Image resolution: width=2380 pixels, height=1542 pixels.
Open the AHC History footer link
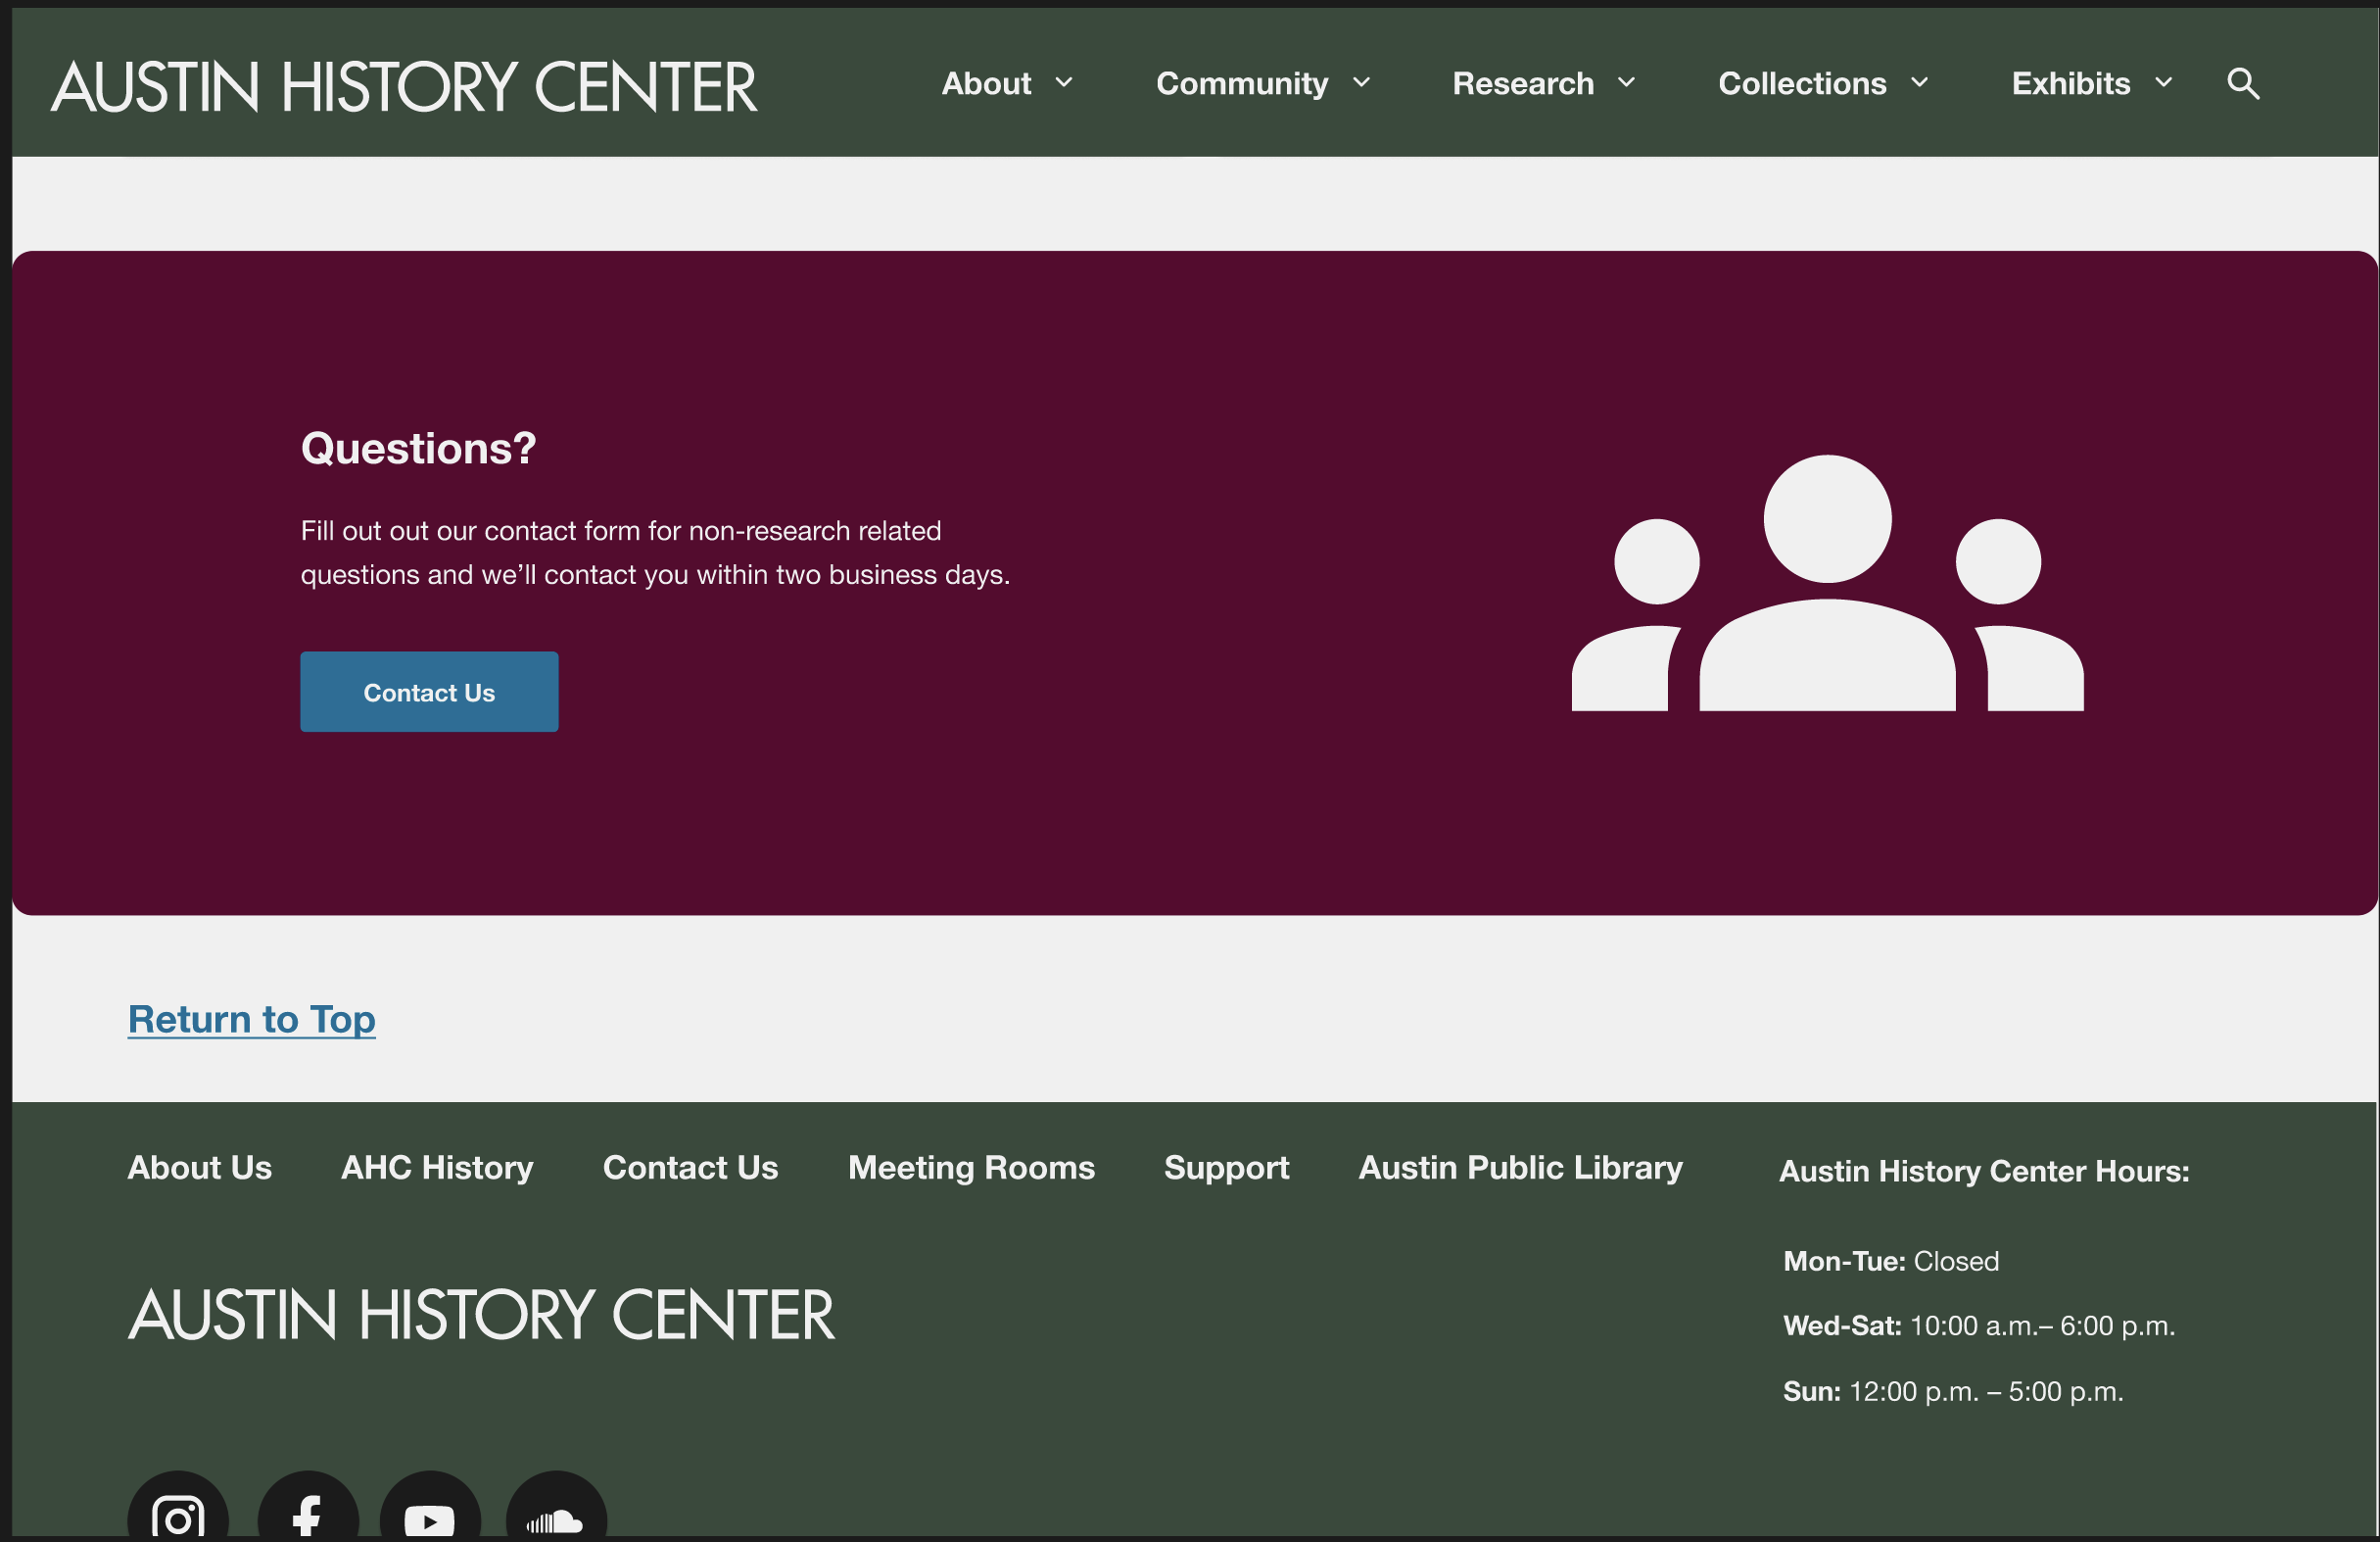(437, 1167)
